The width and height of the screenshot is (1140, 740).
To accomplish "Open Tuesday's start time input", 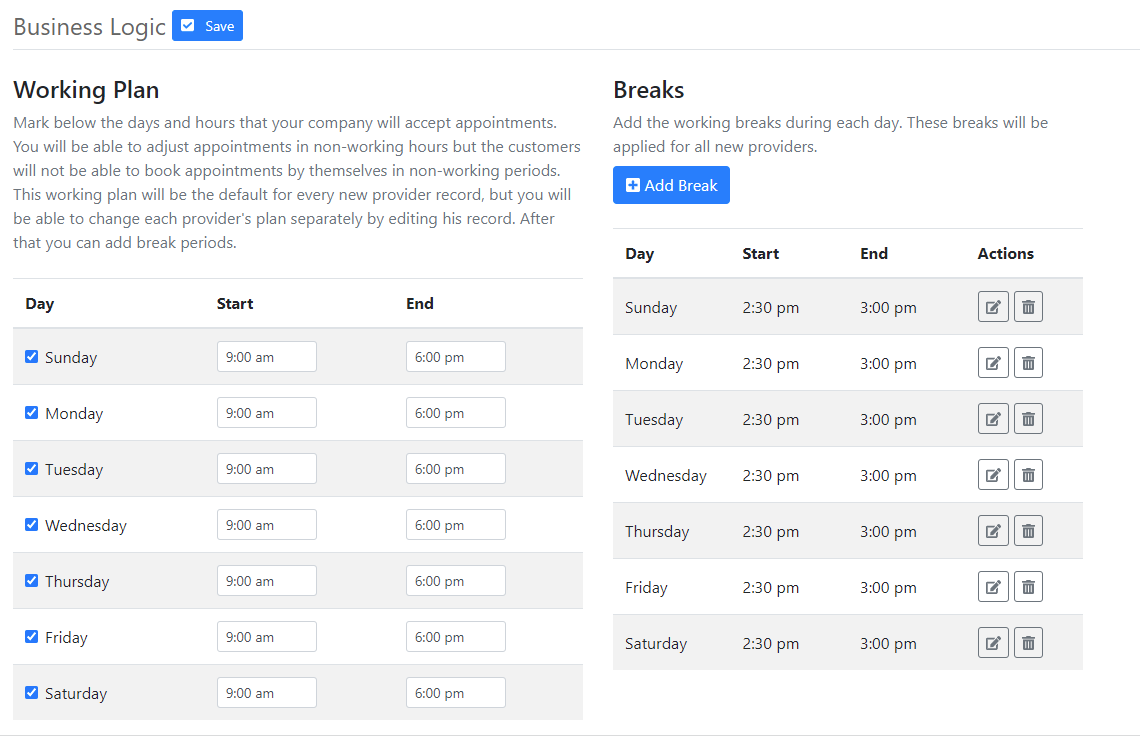I will click(266, 469).
